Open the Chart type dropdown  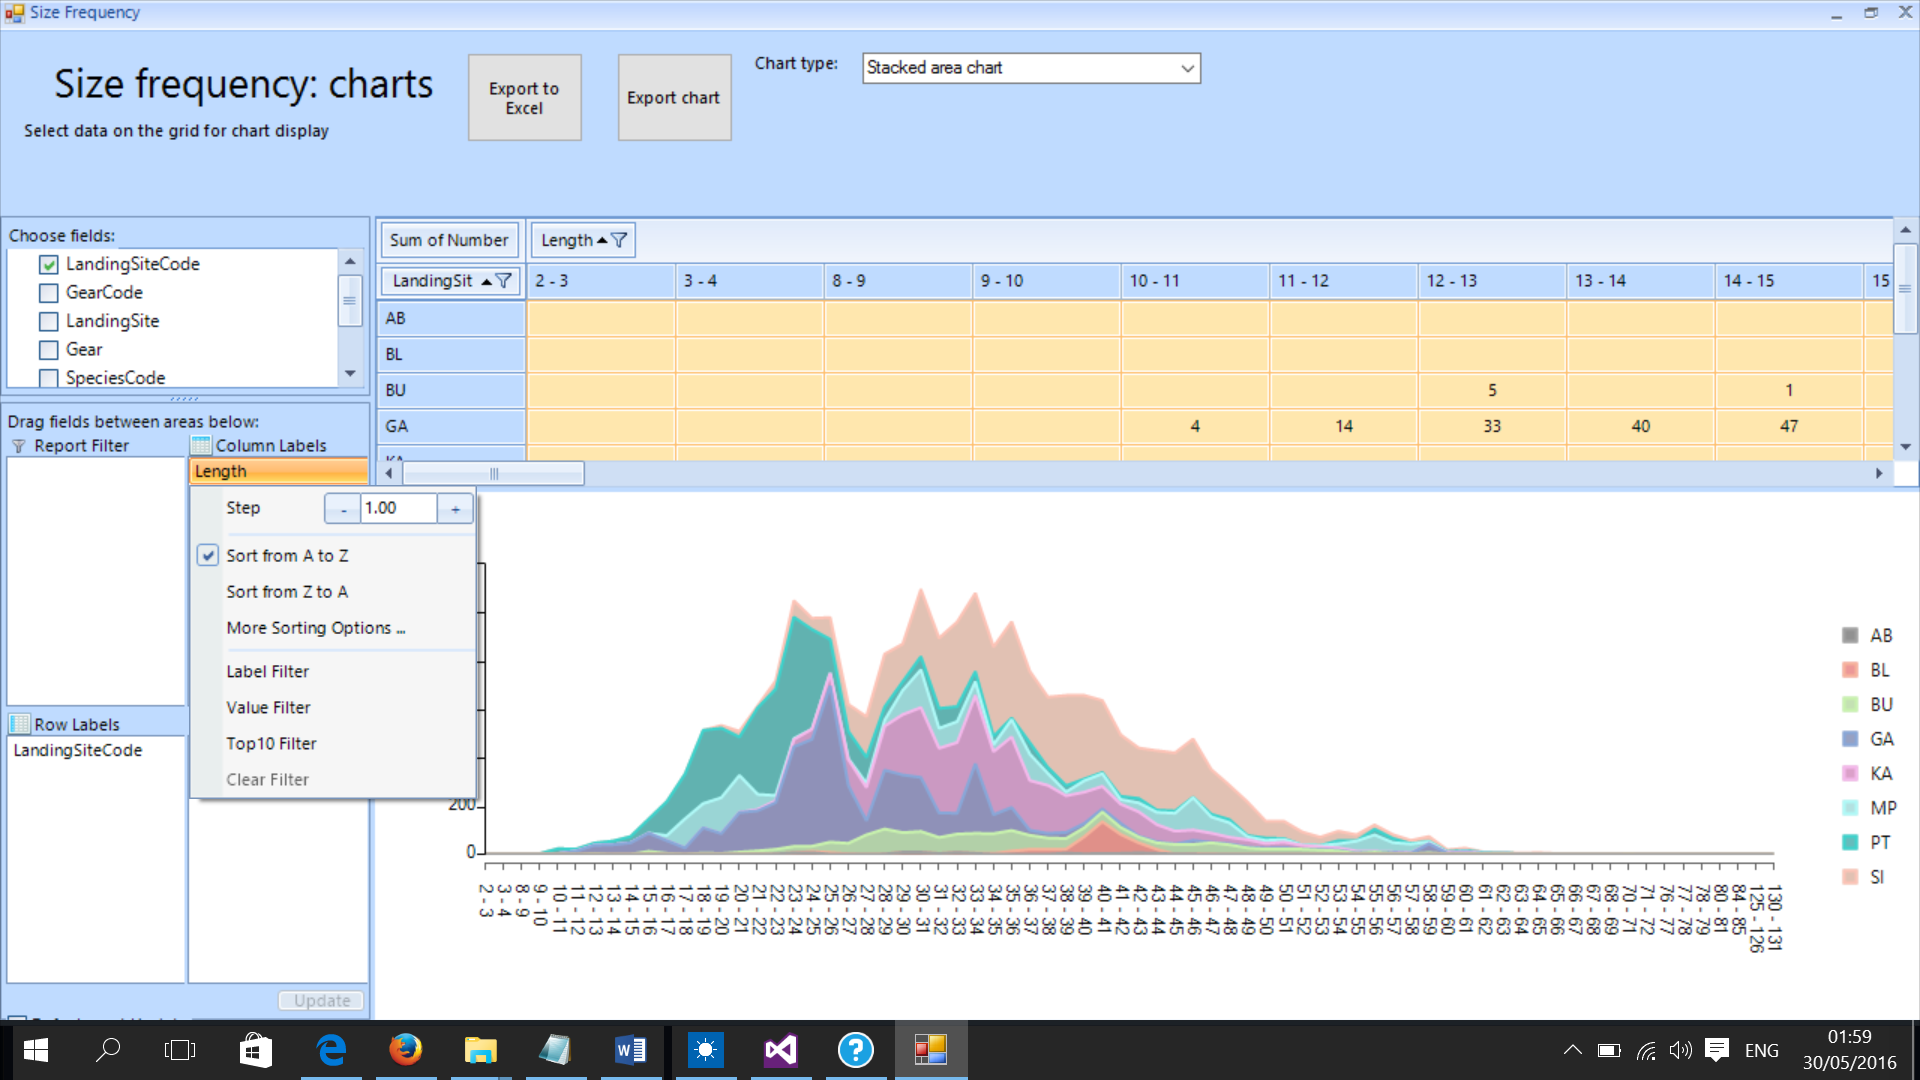pyautogui.click(x=1187, y=68)
